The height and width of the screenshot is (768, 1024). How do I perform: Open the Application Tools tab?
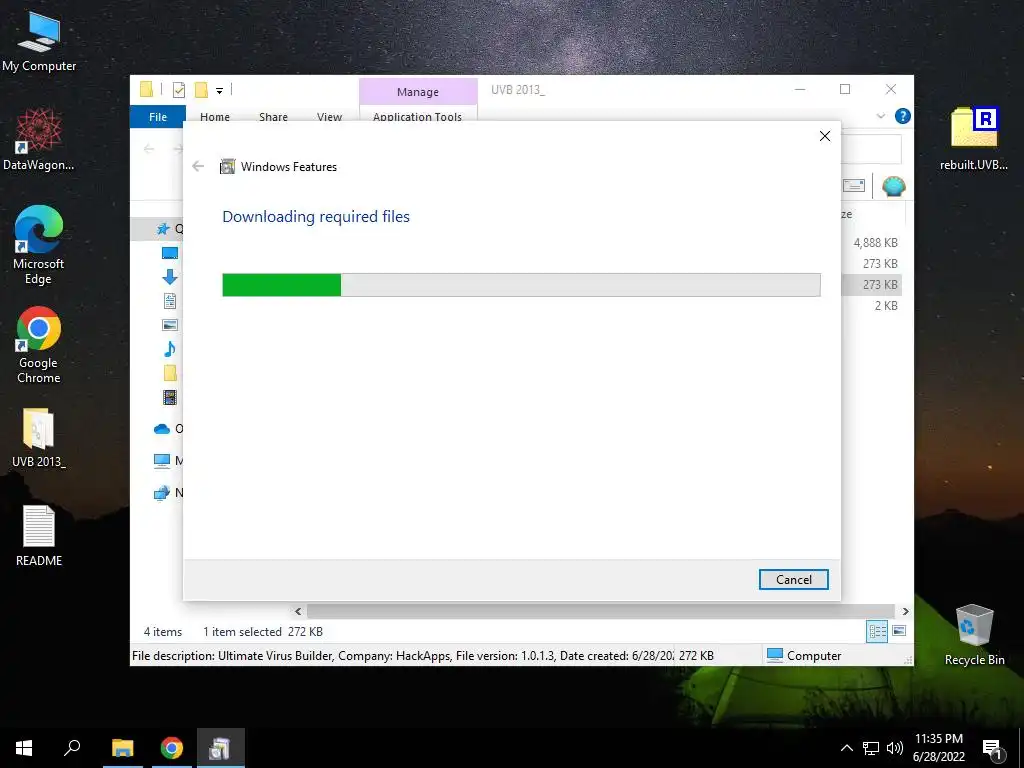tap(417, 117)
